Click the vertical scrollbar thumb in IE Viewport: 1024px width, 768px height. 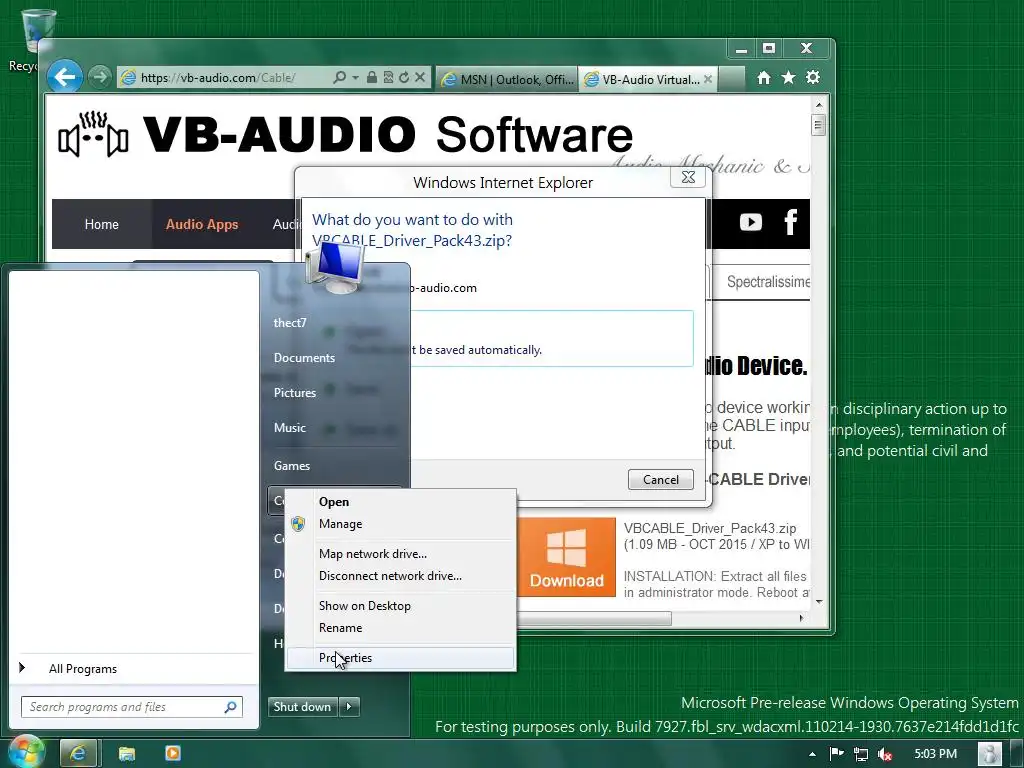pos(818,124)
